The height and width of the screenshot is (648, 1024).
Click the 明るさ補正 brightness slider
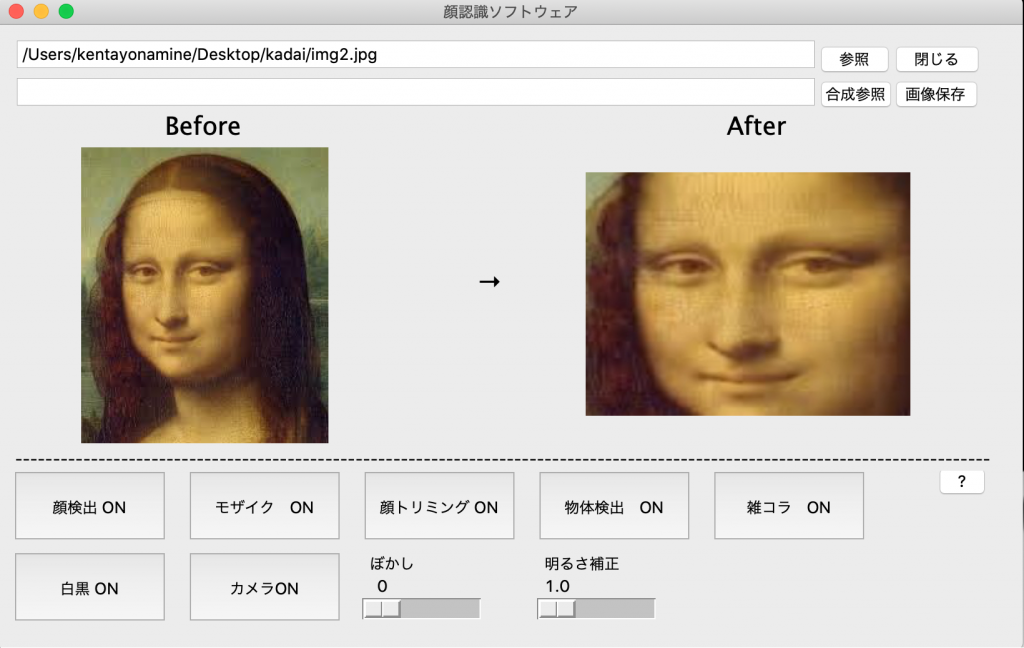click(596, 609)
